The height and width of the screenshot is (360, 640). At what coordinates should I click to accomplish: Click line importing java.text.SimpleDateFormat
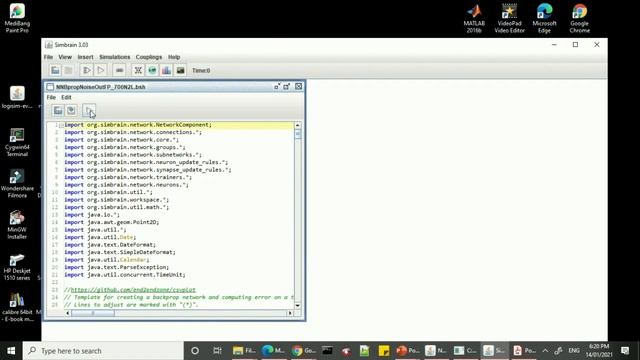tap(120, 252)
